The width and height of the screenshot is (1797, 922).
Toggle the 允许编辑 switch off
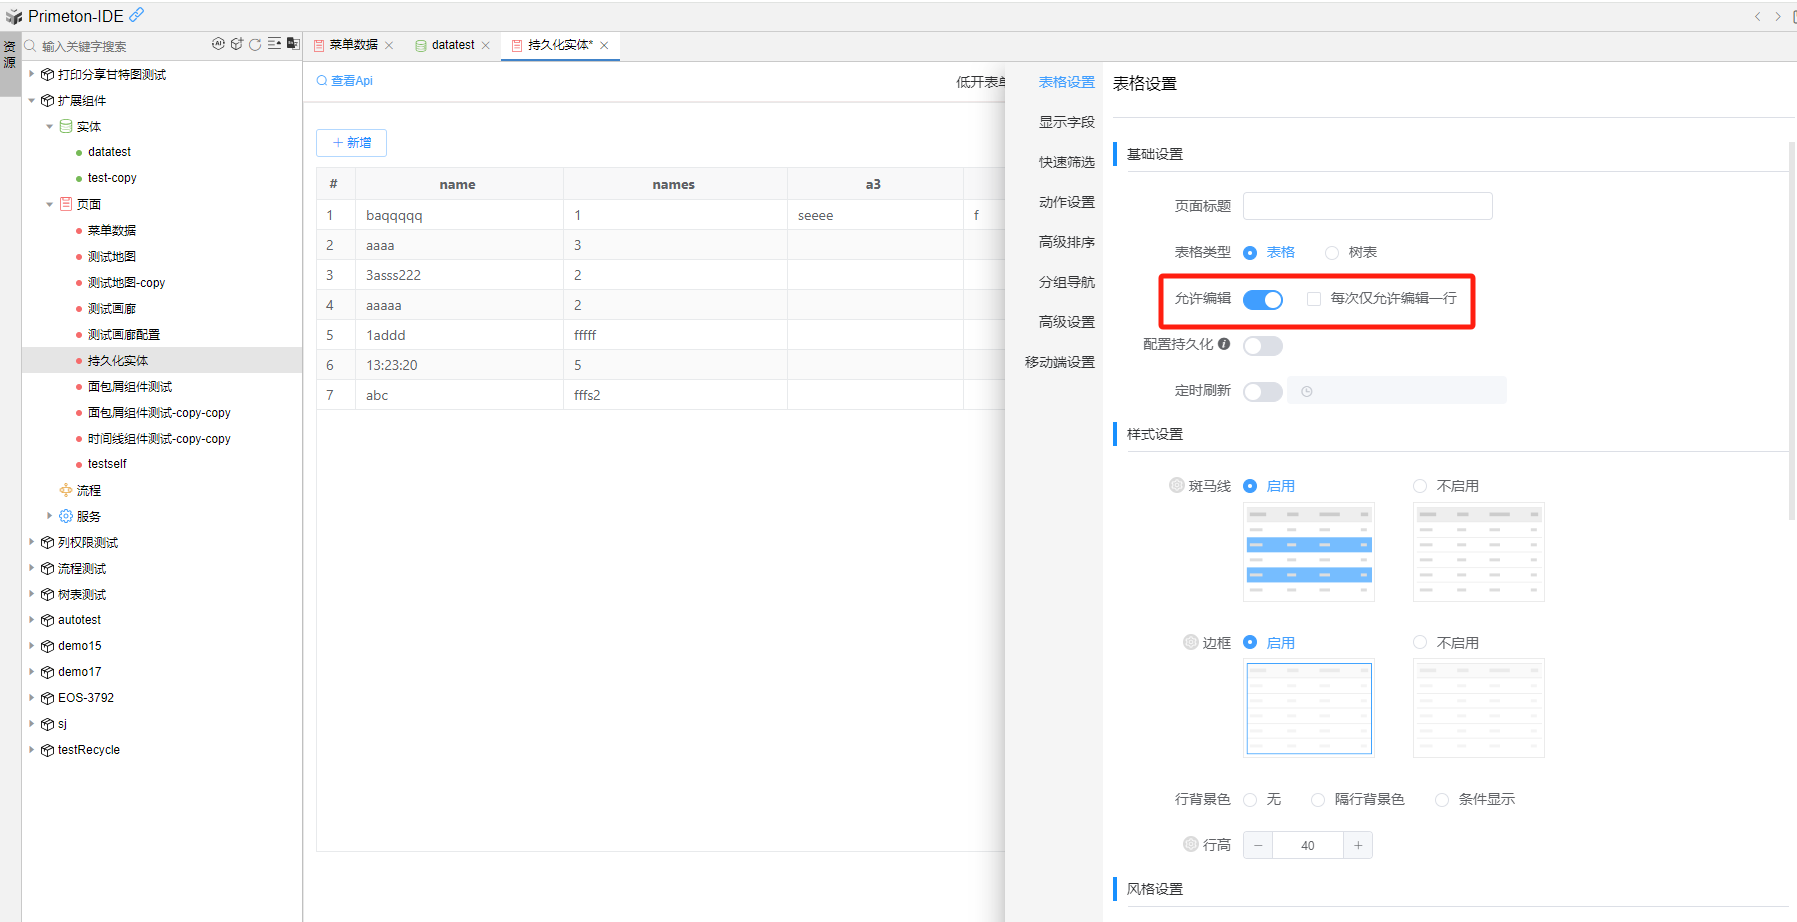click(1262, 299)
